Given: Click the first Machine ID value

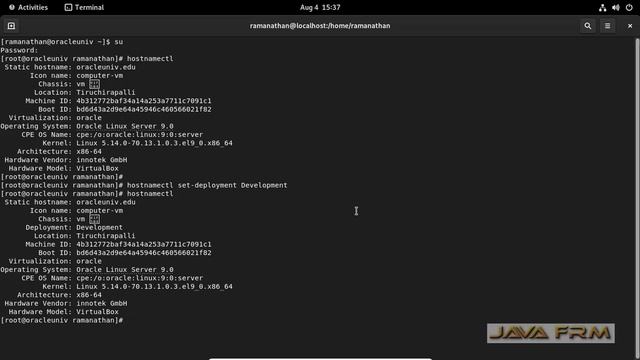Looking at the screenshot, I should [x=144, y=101].
